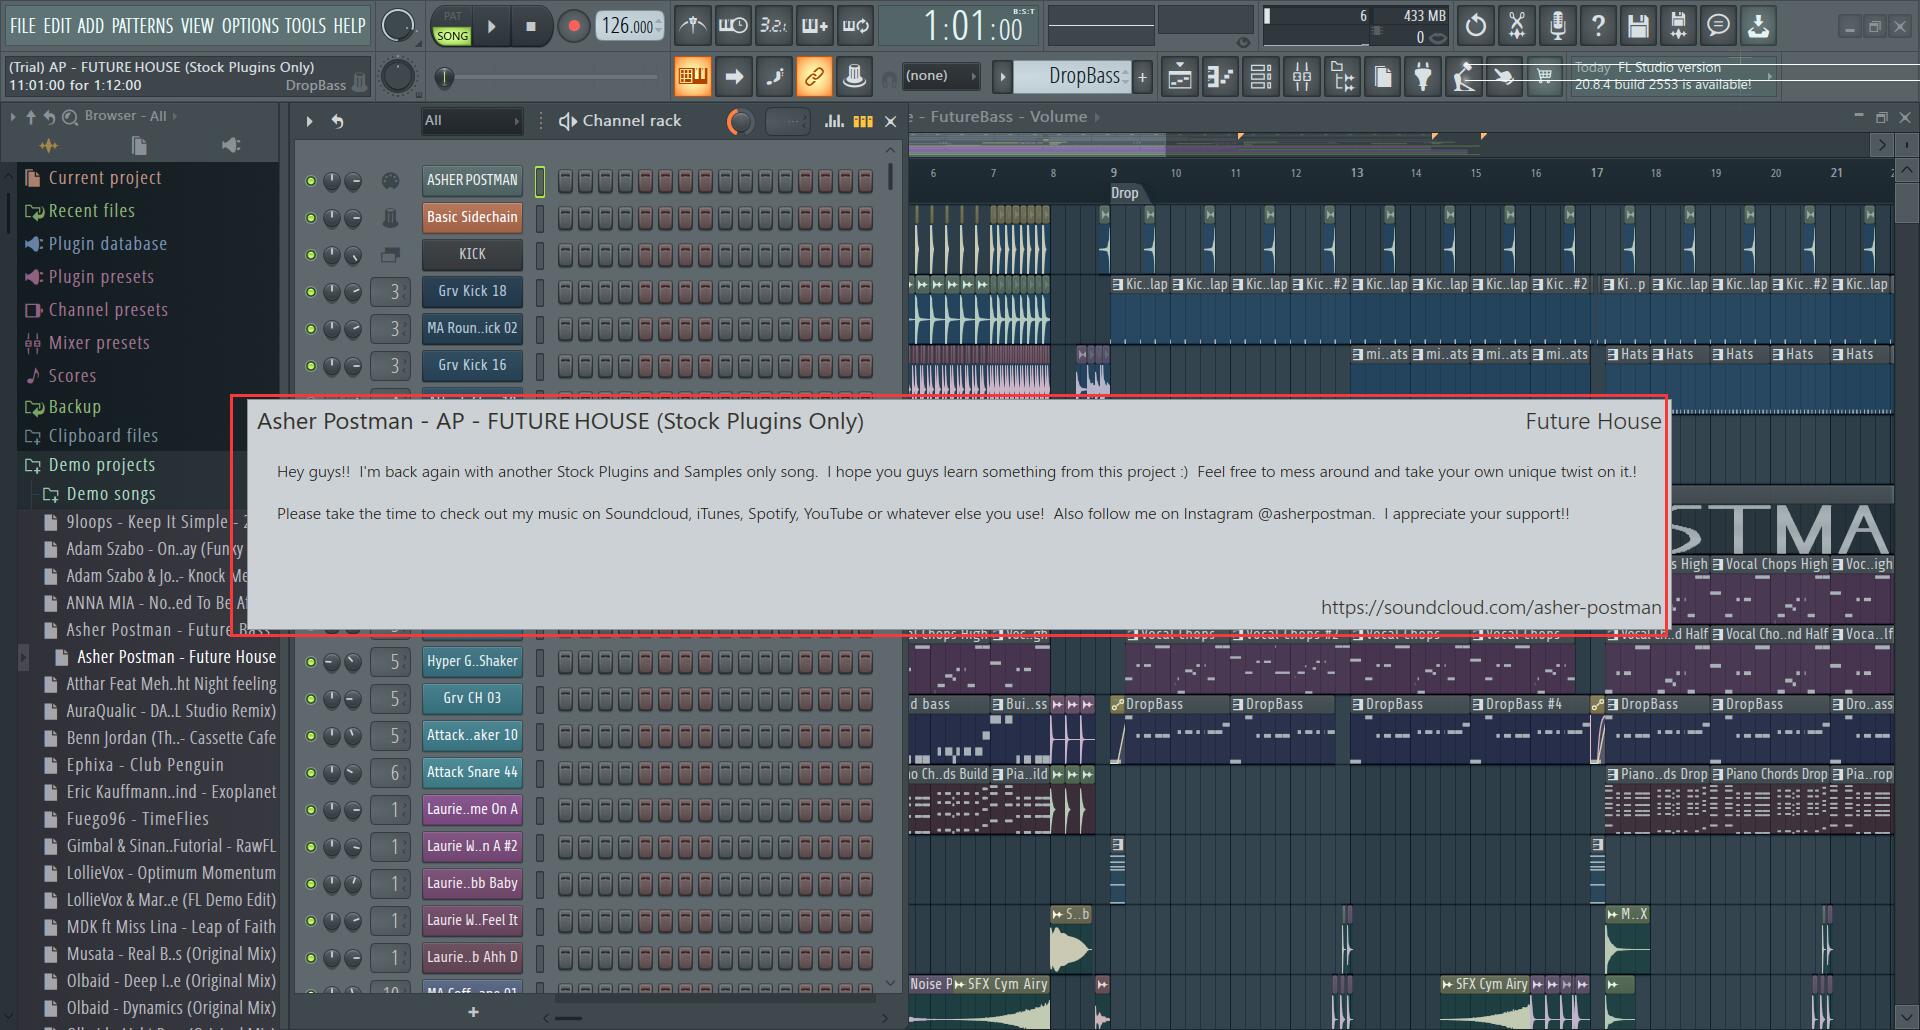Open the (none) snap dropdown
The image size is (1920, 1030).
(x=941, y=76)
